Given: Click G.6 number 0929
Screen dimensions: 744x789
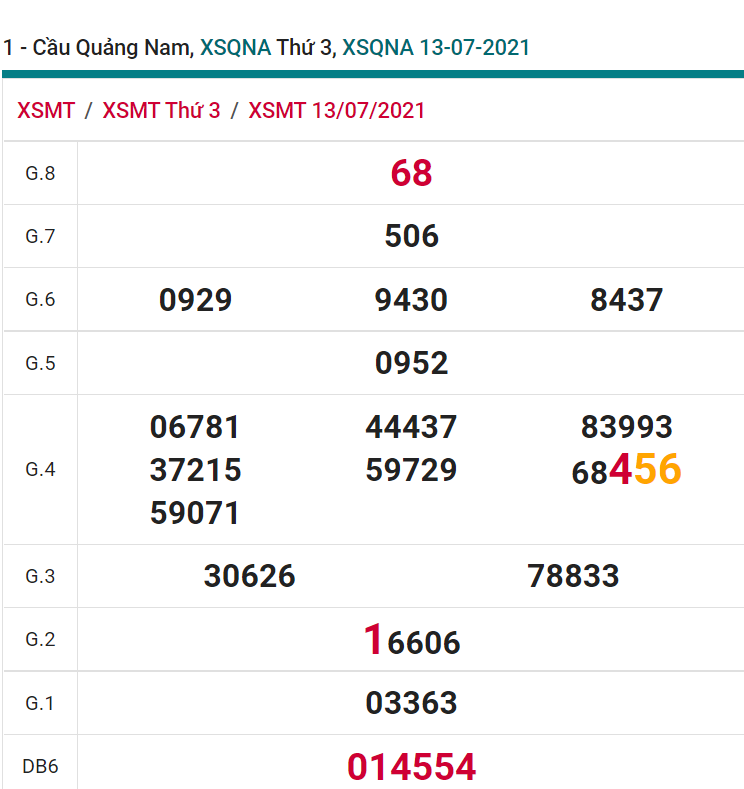Looking at the screenshot, I should (x=196, y=300).
